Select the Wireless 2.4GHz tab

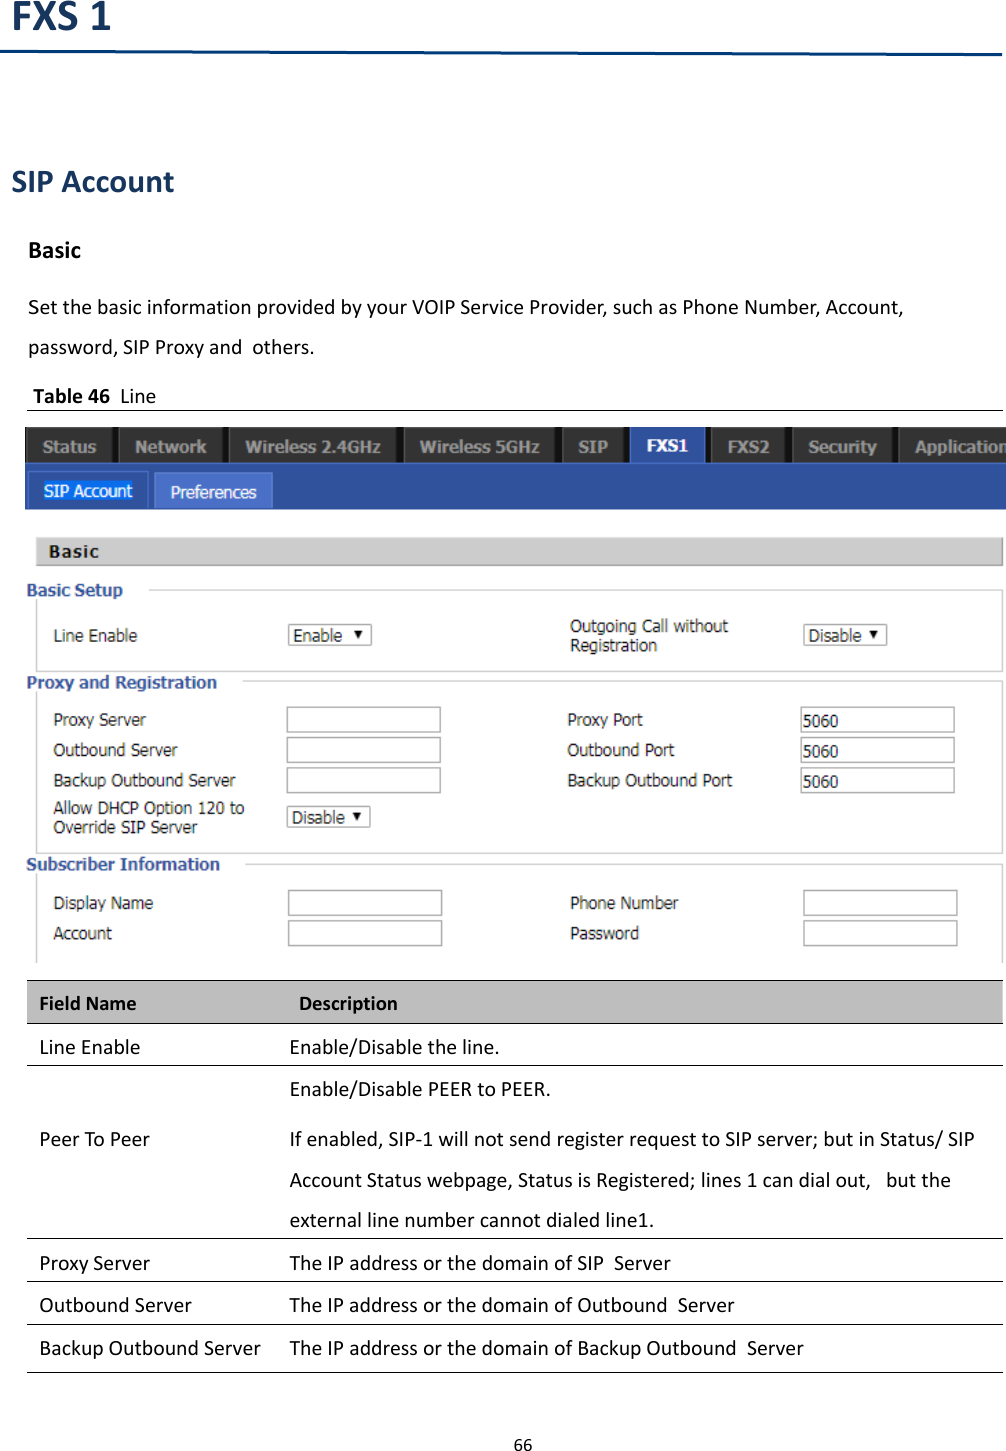313,445
